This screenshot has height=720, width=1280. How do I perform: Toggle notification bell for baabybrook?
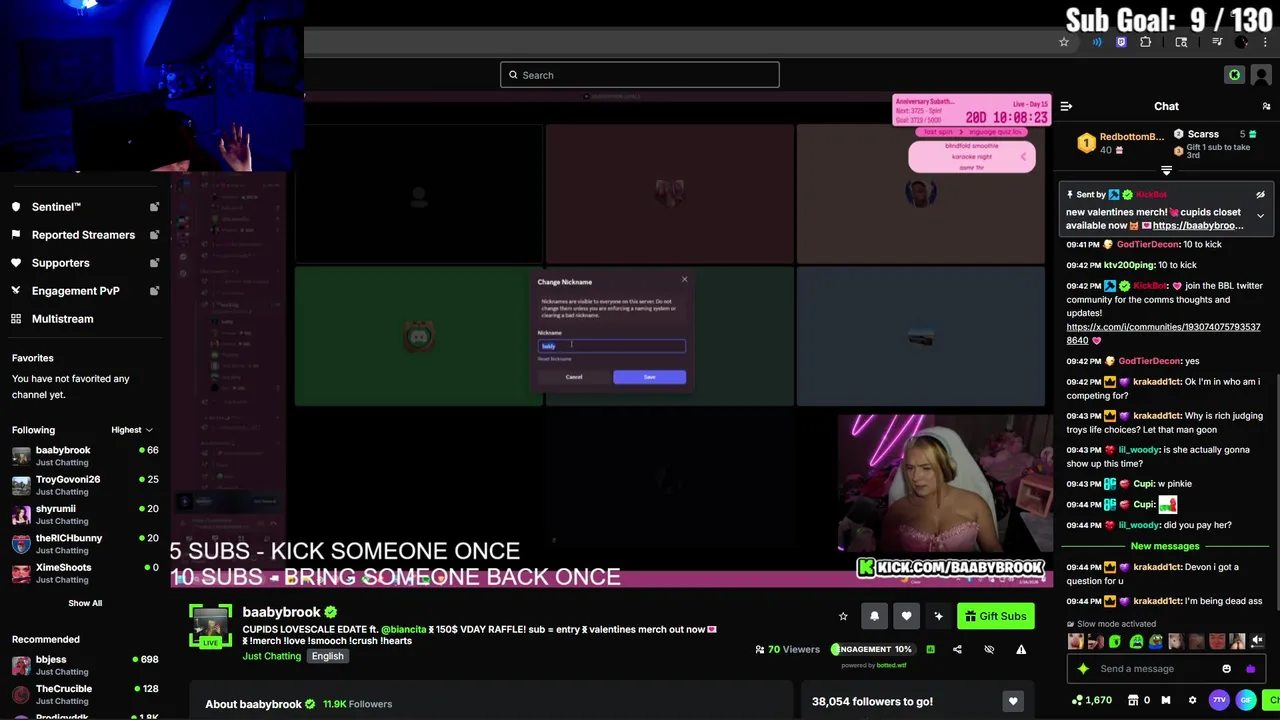(x=874, y=616)
